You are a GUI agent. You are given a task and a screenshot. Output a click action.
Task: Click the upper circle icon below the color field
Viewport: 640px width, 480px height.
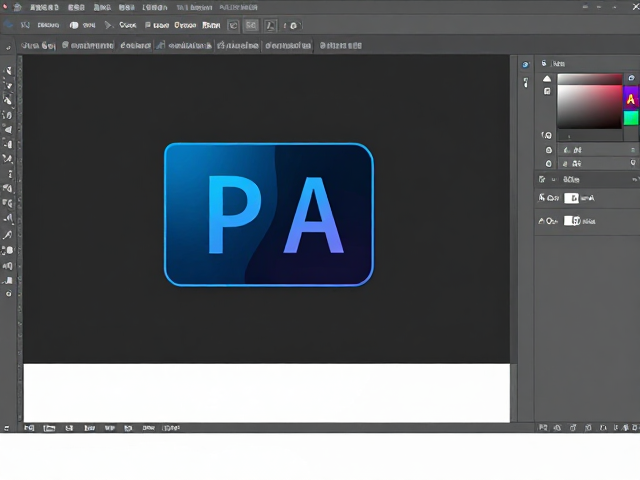point(549,150)
